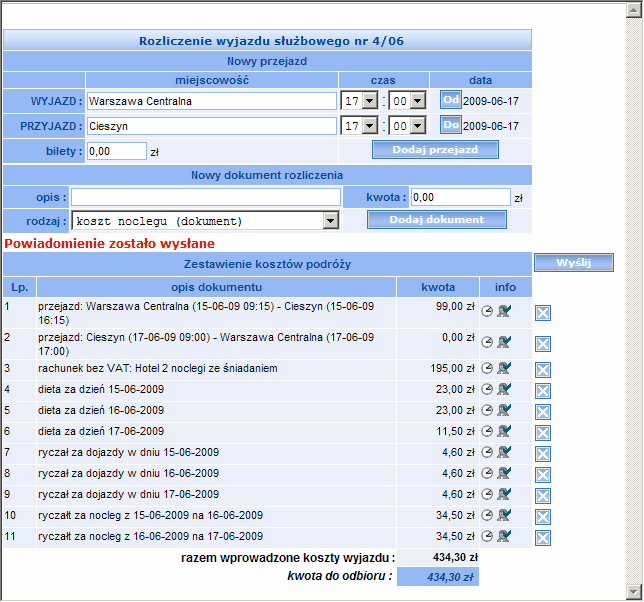Open clock icon for ryczałt dojazdy 16-06-2009
Viewport: 644px width, 602px height.
click(x=487, y=473)
